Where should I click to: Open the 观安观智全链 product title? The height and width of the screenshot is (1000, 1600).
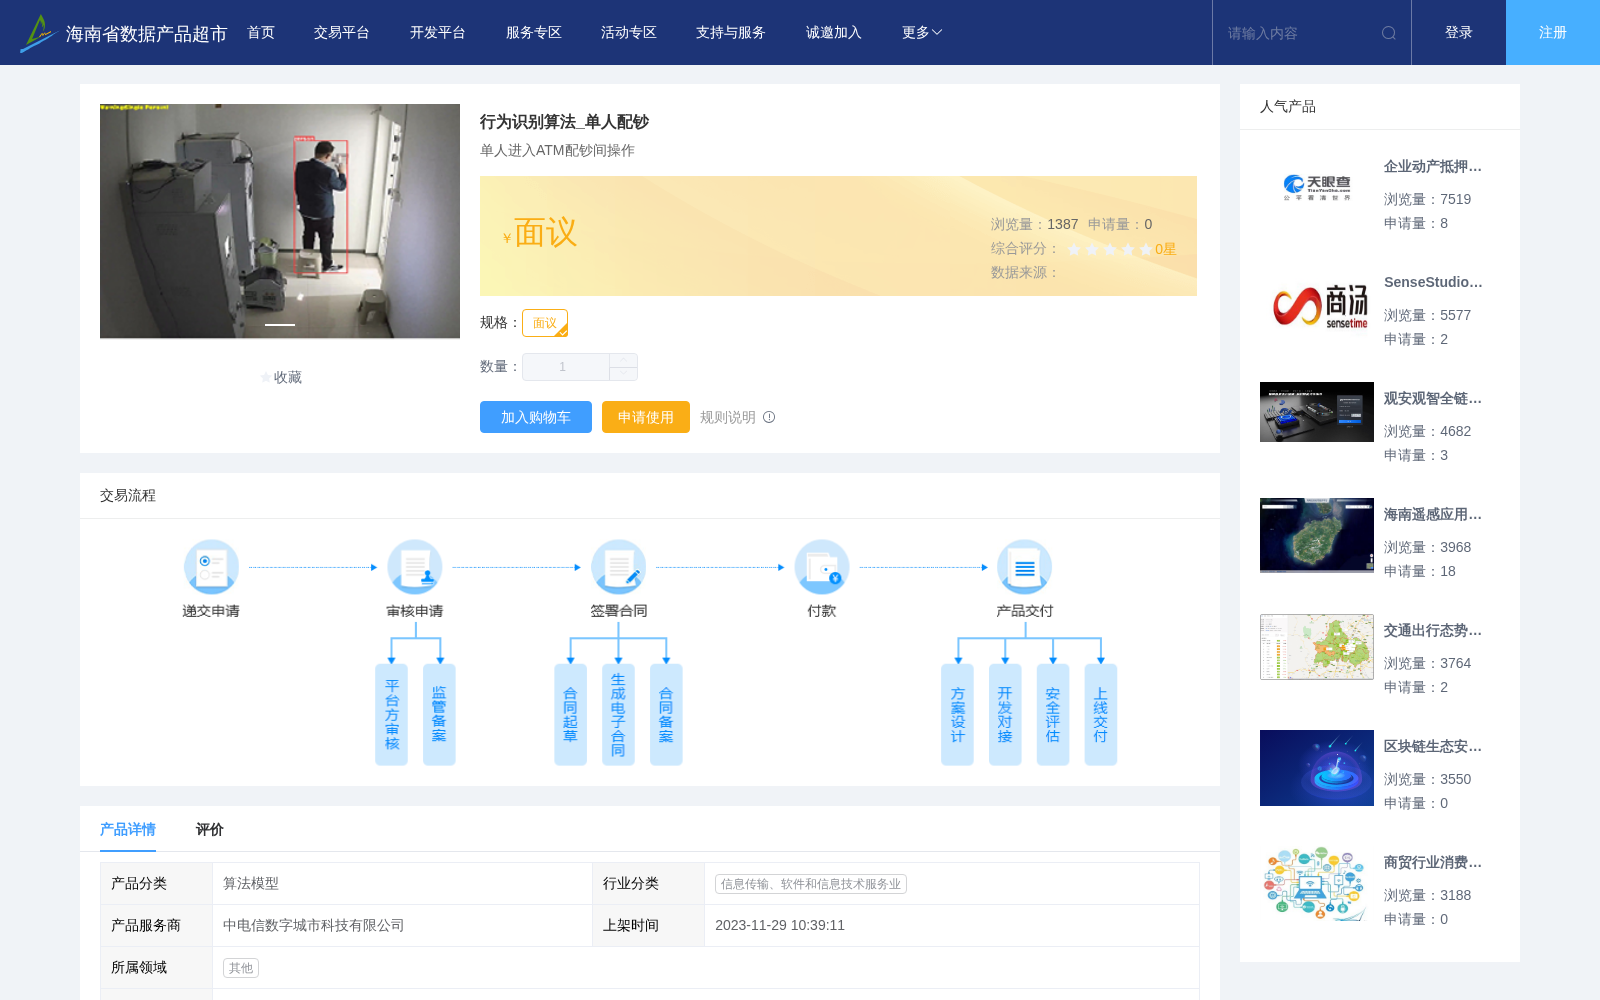coord(1433,398)
